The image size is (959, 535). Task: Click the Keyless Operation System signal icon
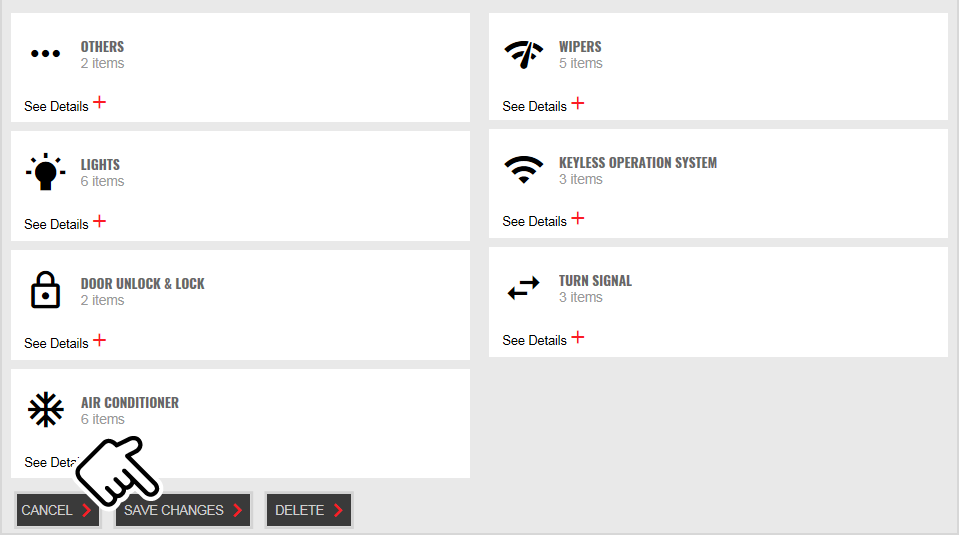pyautogui.click(x=524, y=170)
